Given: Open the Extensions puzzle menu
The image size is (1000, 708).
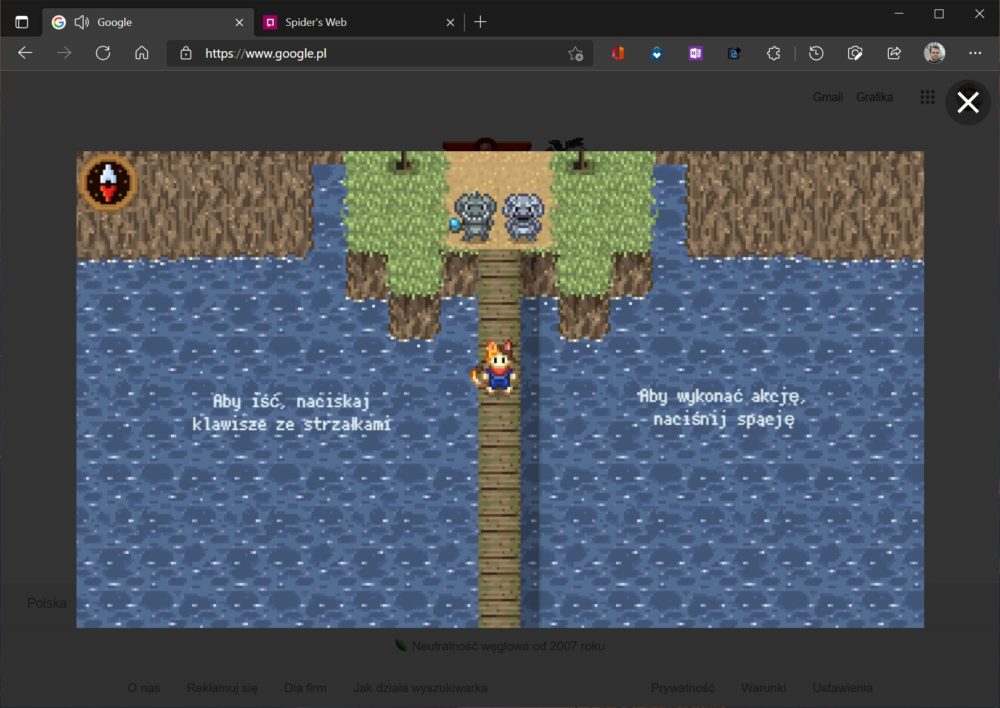Looking at the screenshot, I should (774, 54).
